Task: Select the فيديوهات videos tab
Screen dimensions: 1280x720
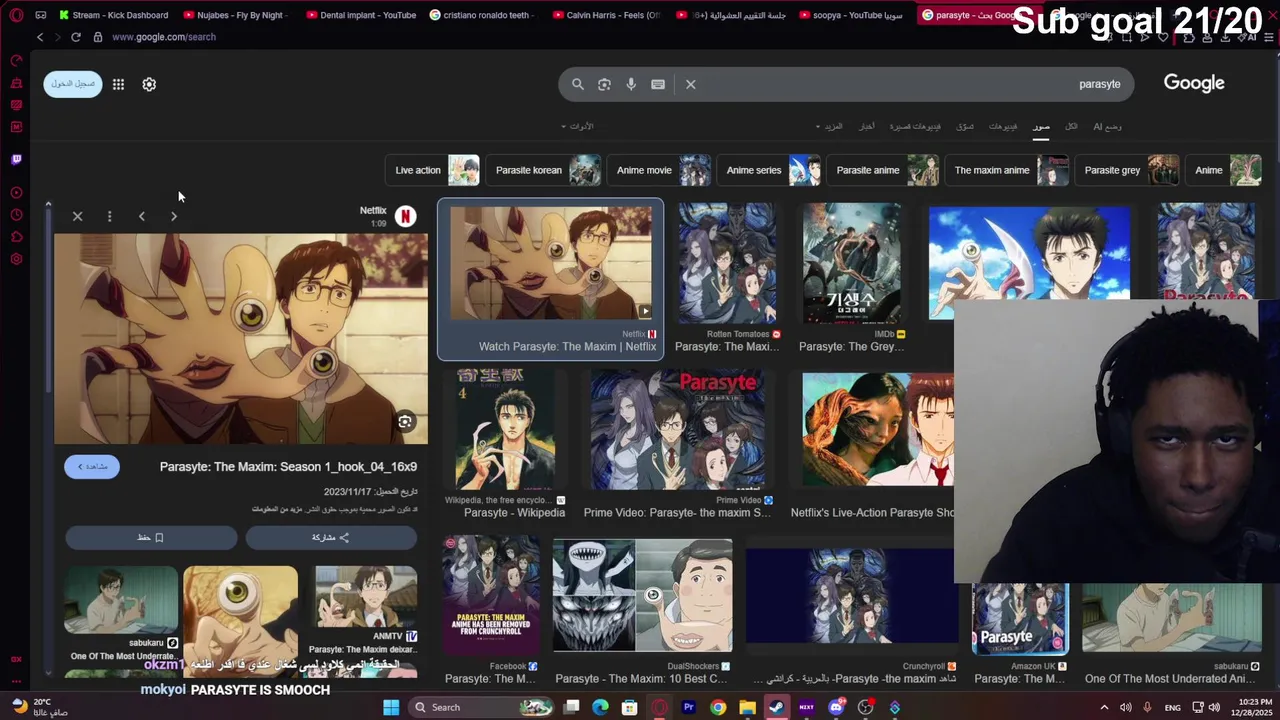Action: point(1003,127)
